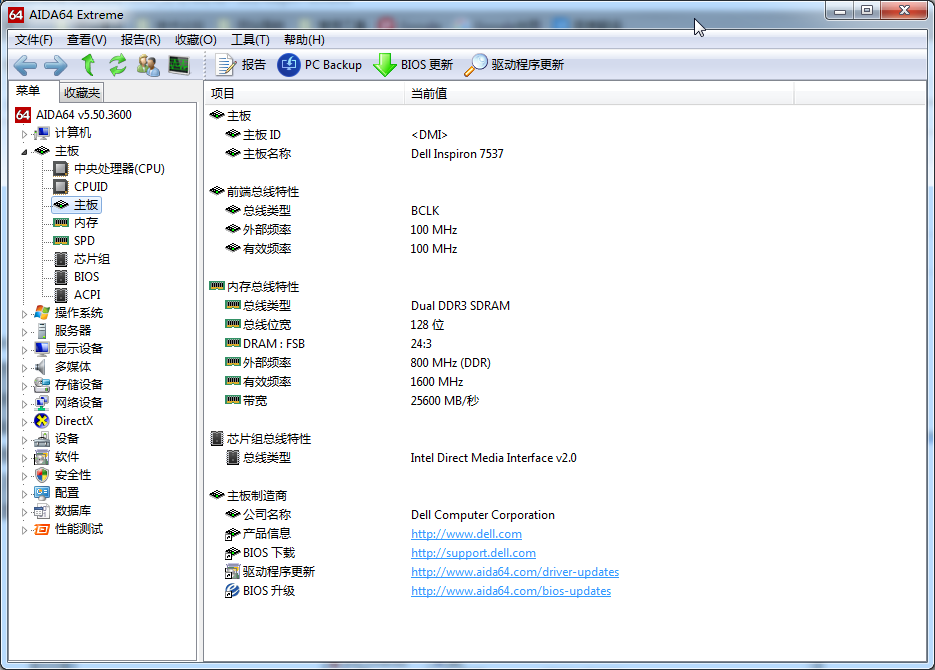Screen dimensions: 935x670
Task: Click the 当前值 column header
Action: point(599,94)
